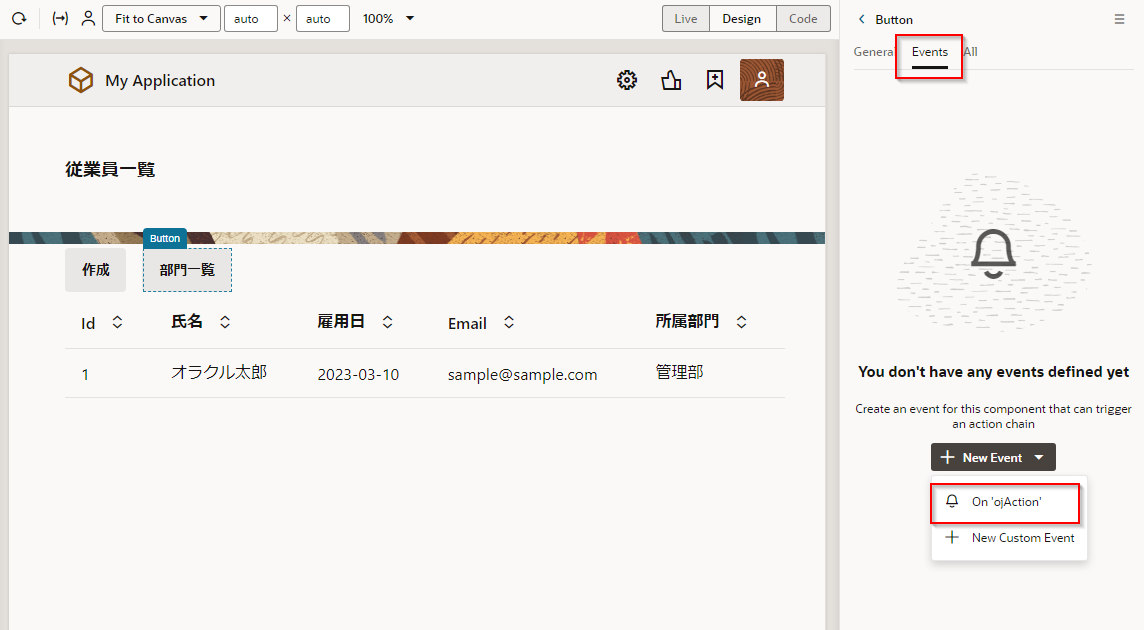1144x630 pixels.
Task: Click the user avatar in app header
Action: pos(761,81)
